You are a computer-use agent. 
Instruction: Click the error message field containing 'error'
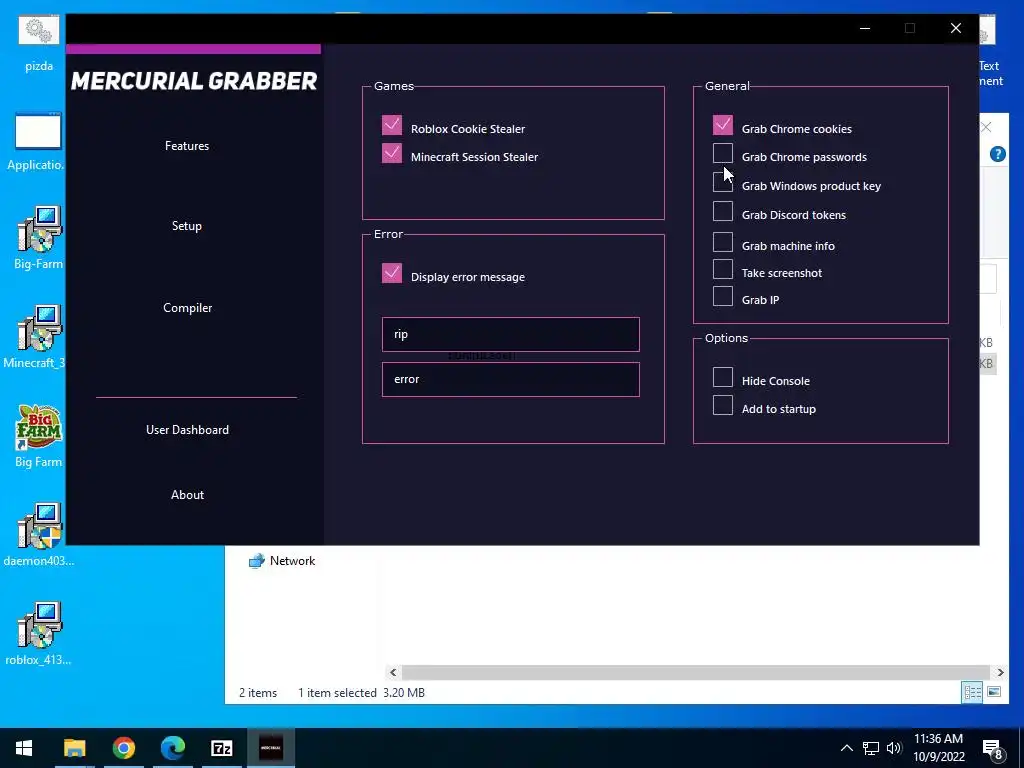pos(511,379)
